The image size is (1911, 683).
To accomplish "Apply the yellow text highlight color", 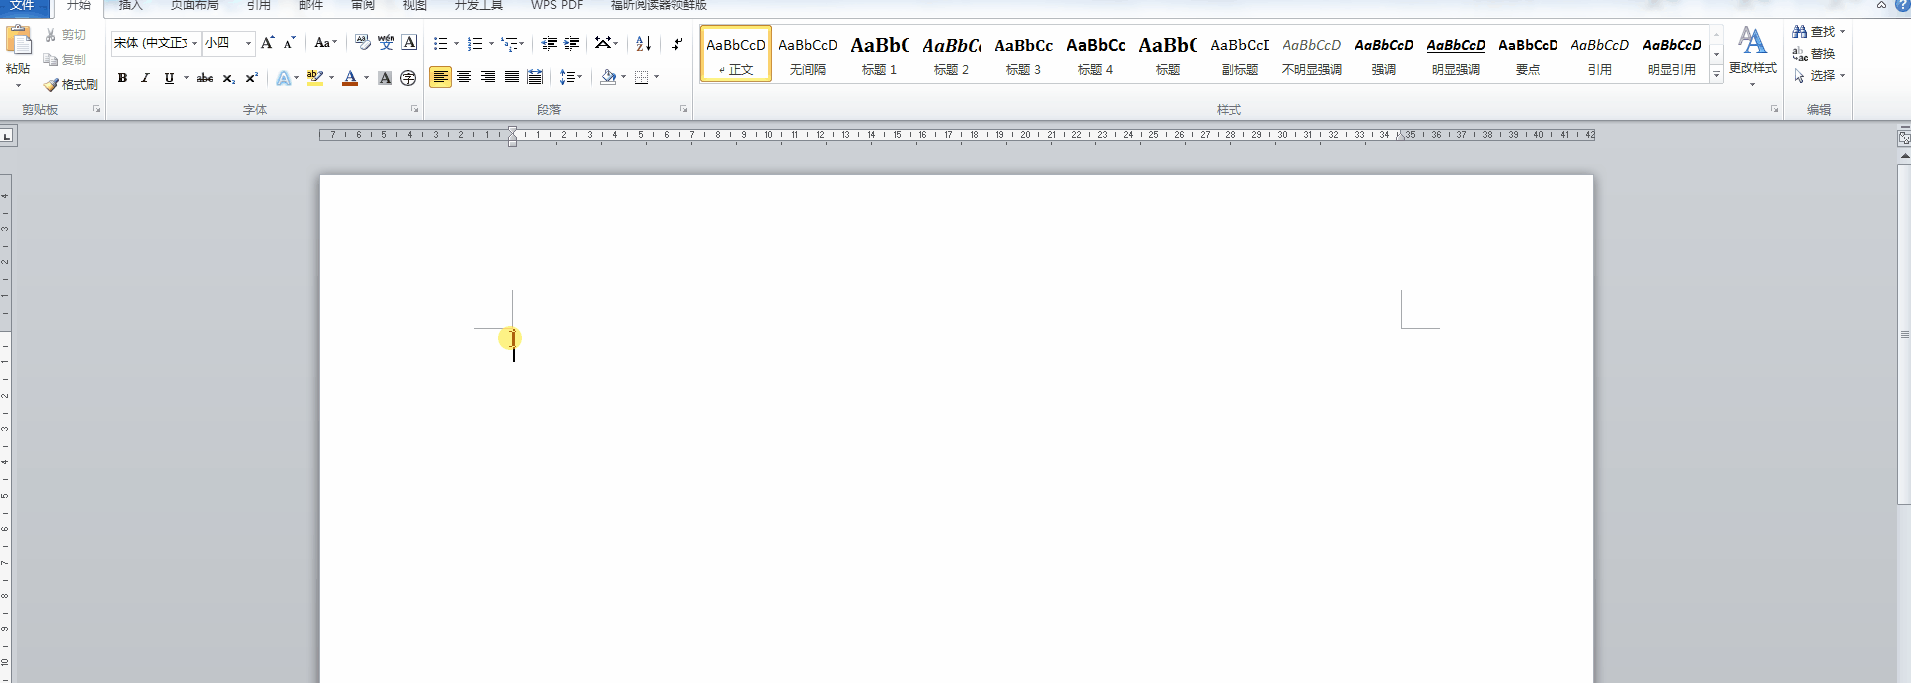I will point(315,77).
